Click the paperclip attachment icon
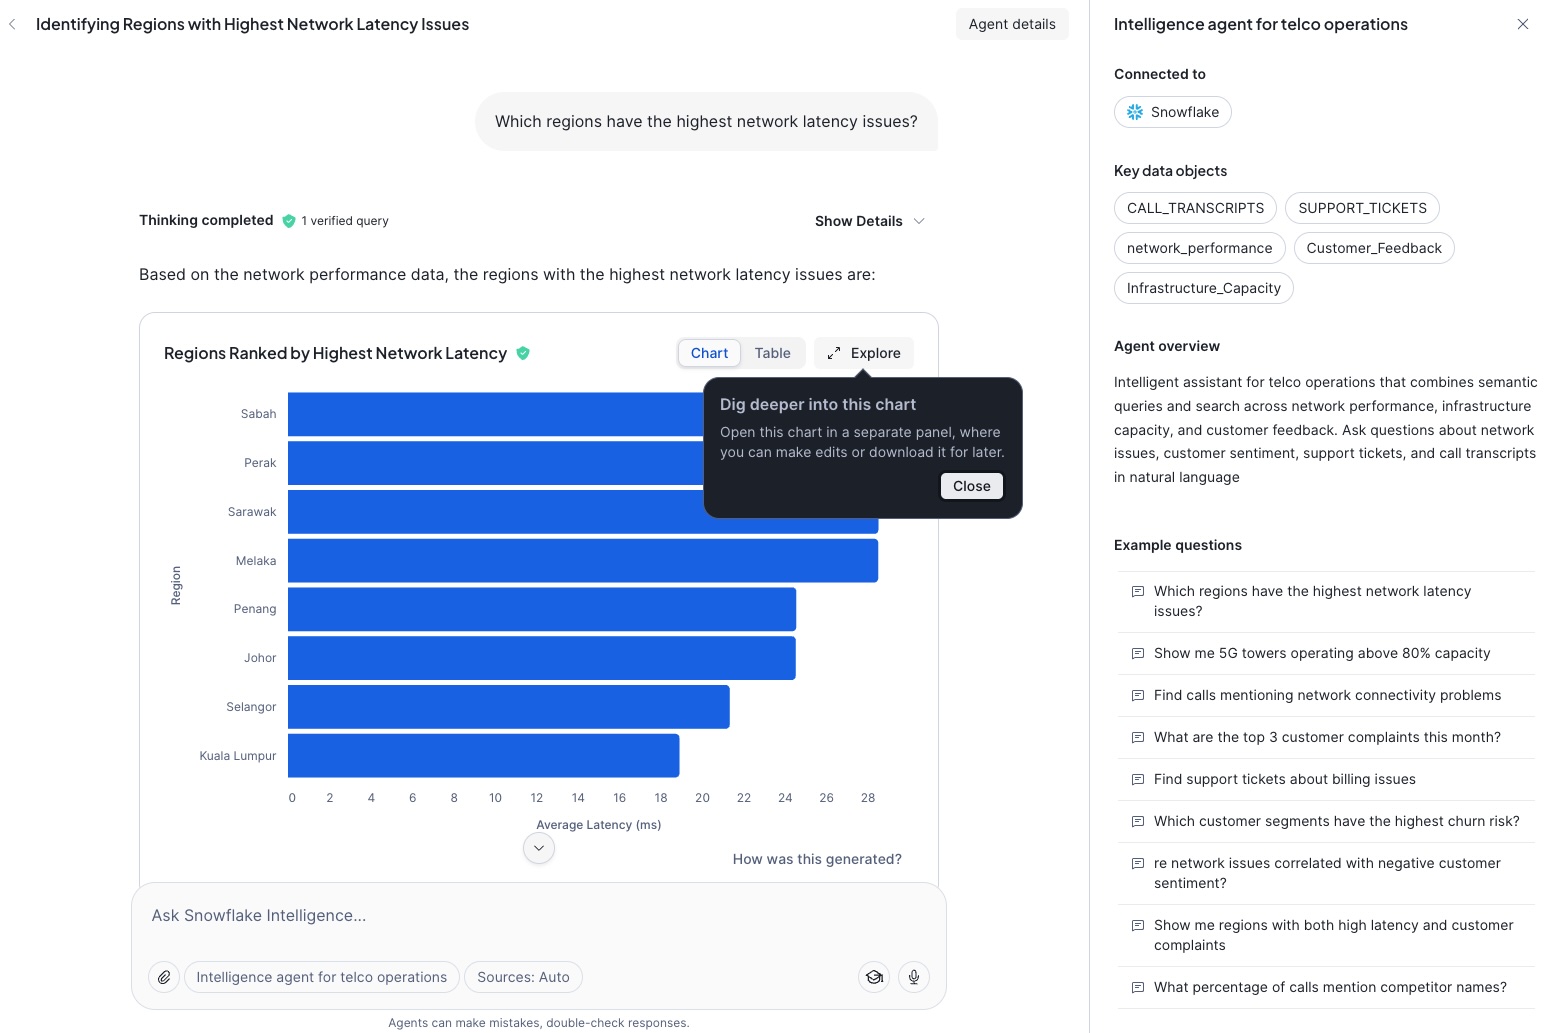 pyautogui.click(x=164, y=977)
